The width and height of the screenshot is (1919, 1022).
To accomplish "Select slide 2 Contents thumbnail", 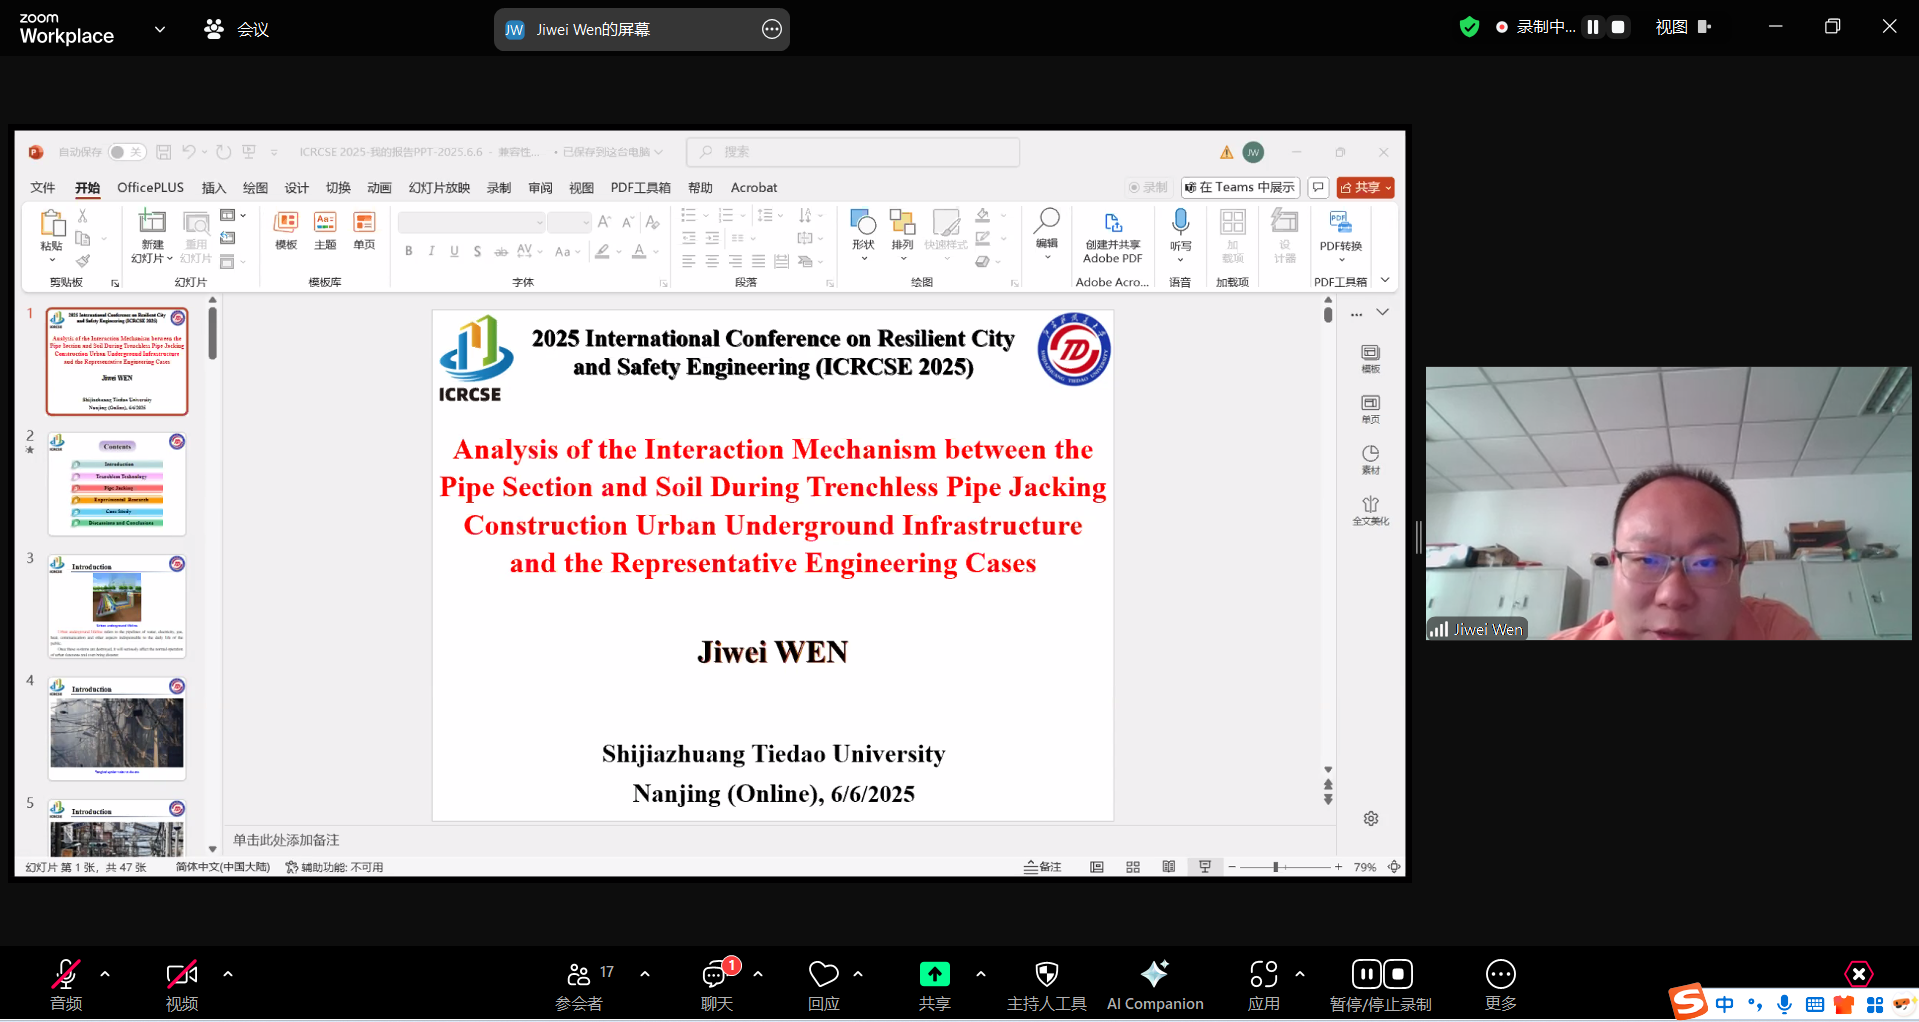I will [x=117, y=484].
